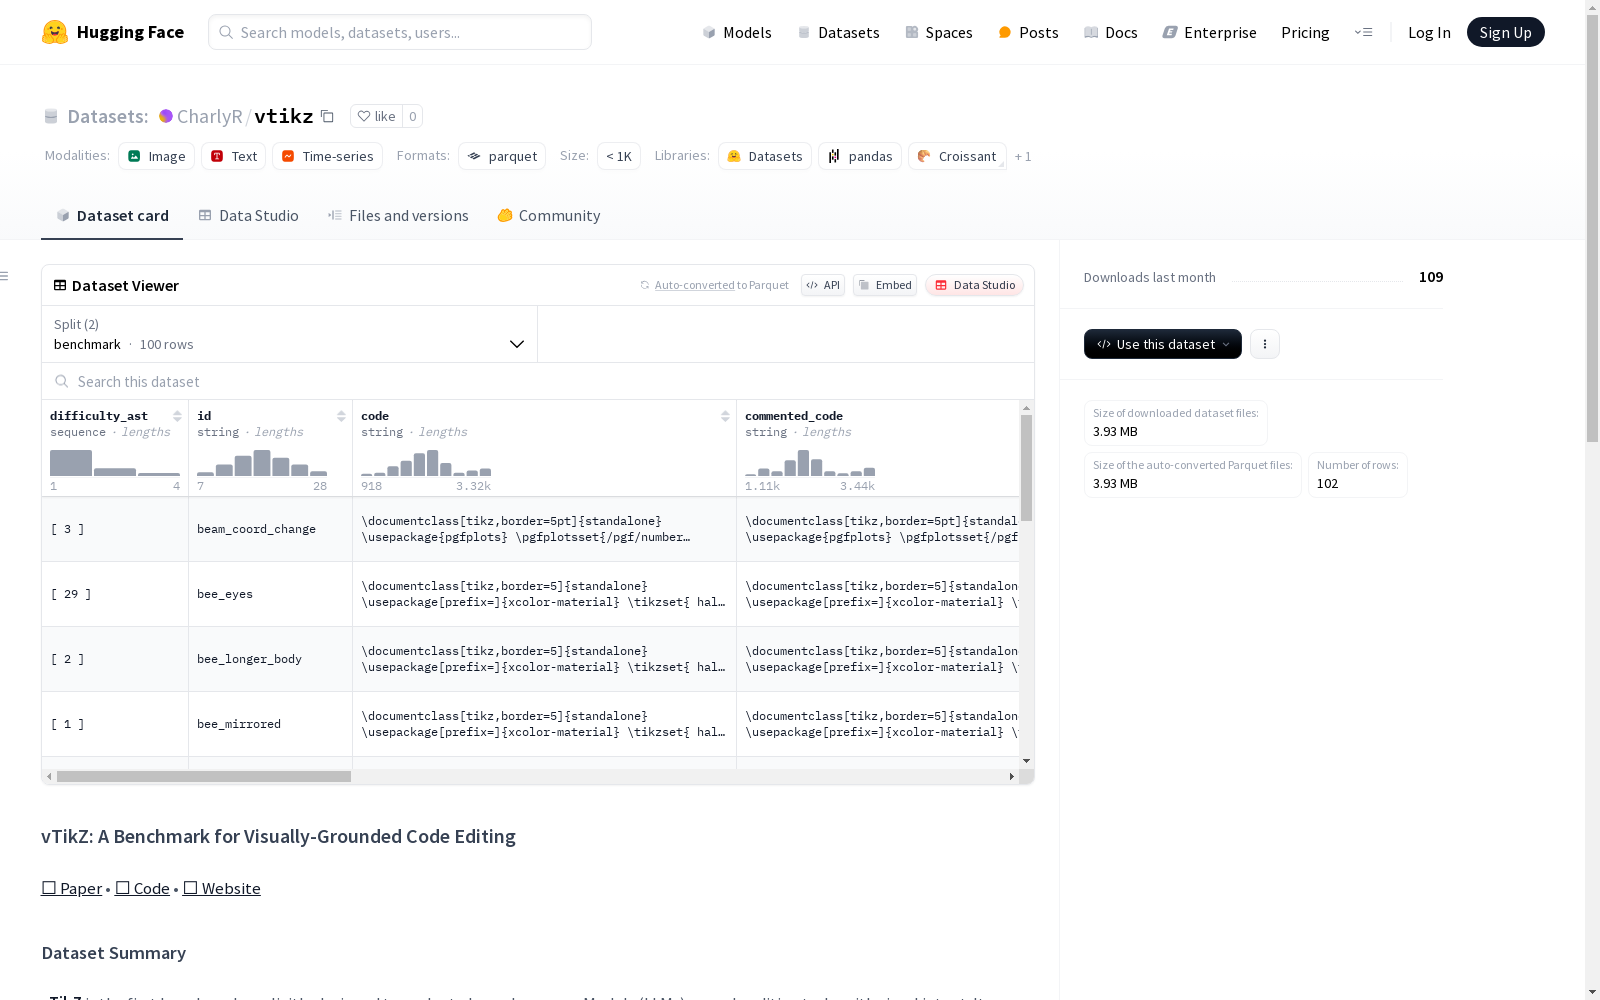Switch to Files and versions tab

tap(398, 216)
